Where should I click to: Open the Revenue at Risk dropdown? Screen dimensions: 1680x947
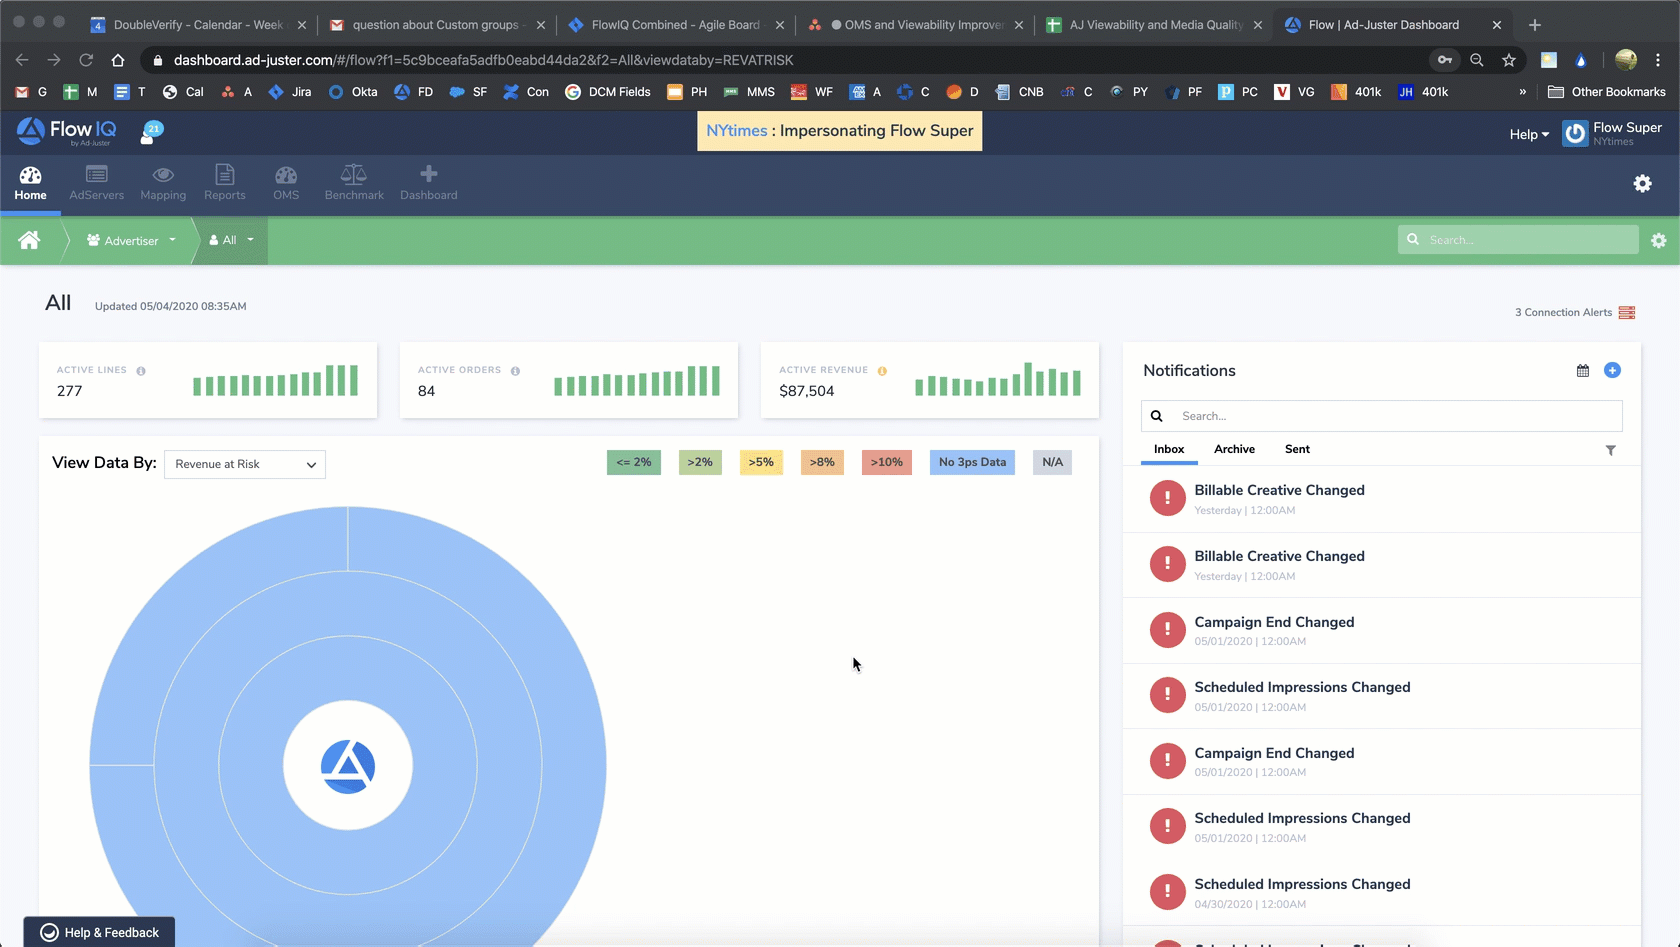(245, 464)
